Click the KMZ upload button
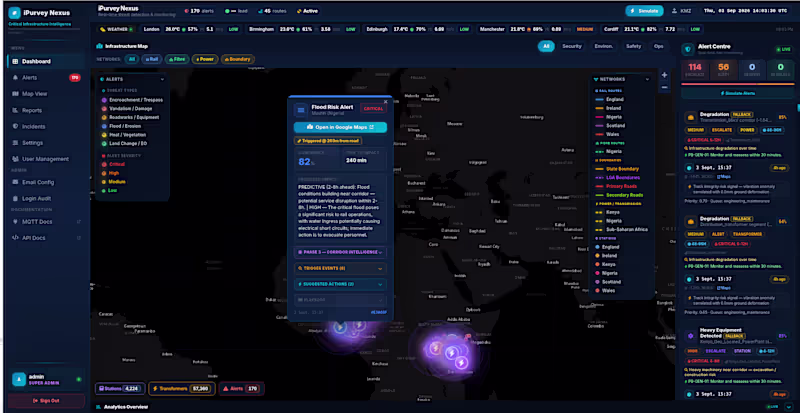 click(682, 11)
